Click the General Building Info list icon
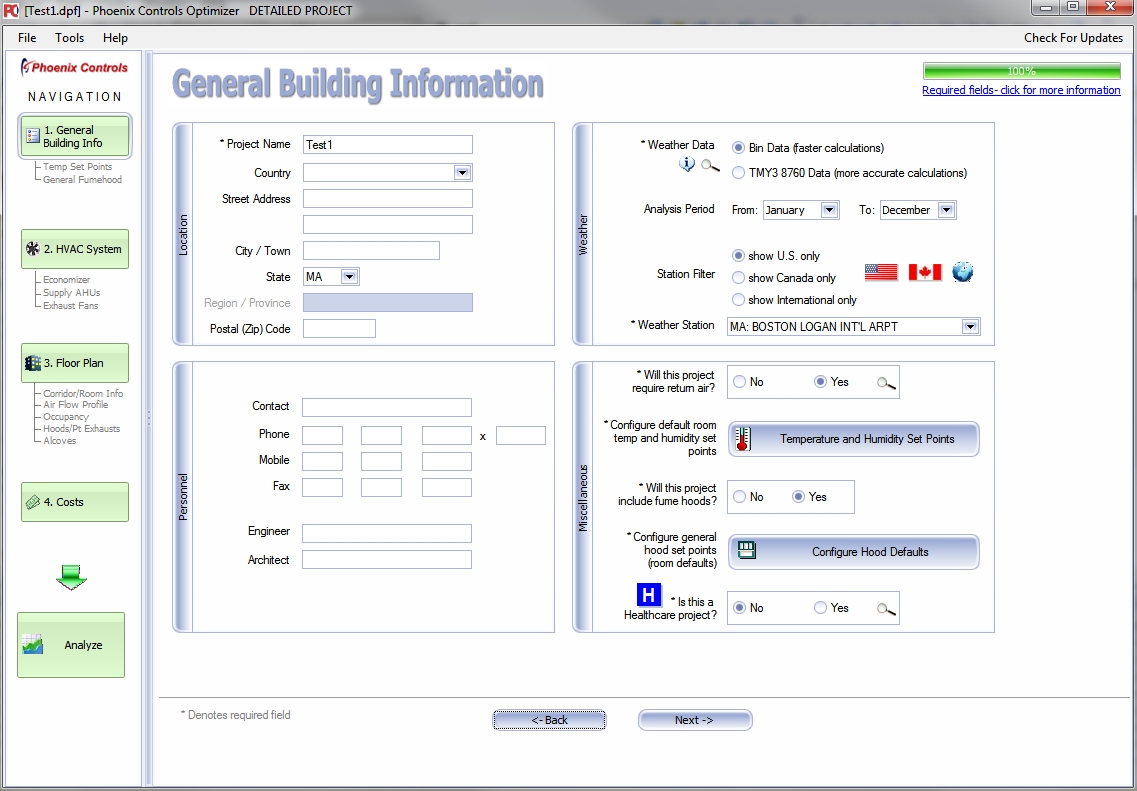The height and width of the screenshot is (791, 1137). click(33, 136)
